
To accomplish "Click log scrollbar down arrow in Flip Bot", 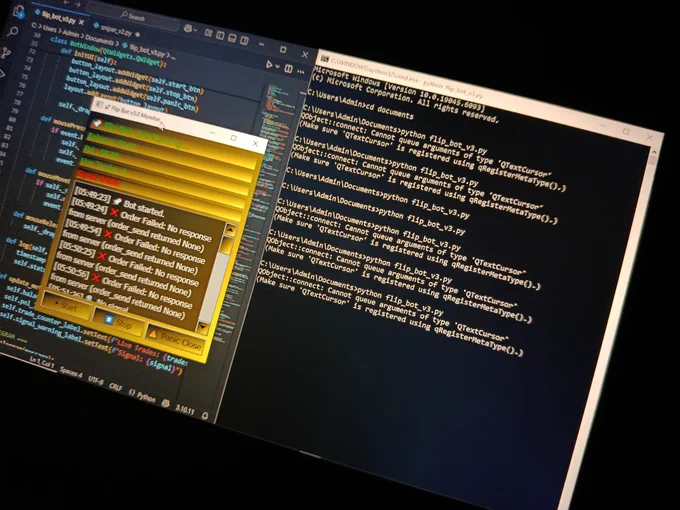I will [203, 327].
